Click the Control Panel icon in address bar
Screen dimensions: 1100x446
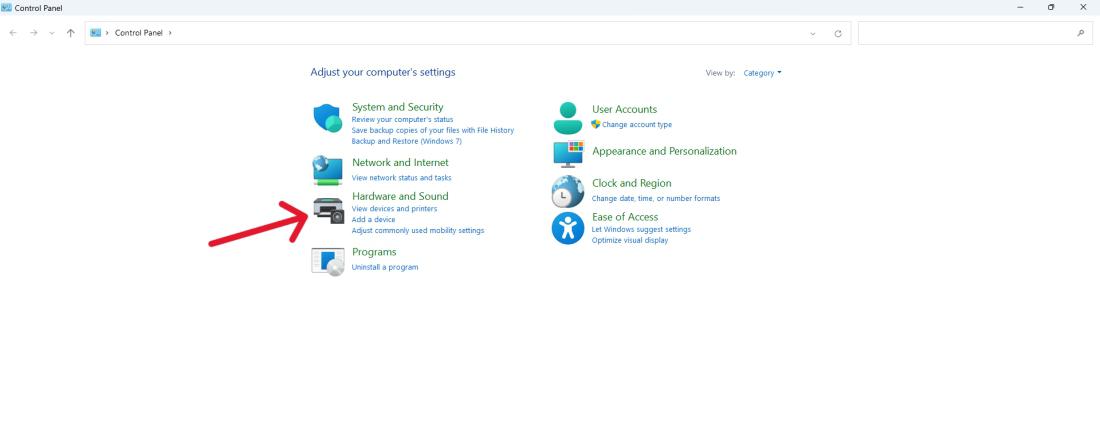(x=96, y=32)
